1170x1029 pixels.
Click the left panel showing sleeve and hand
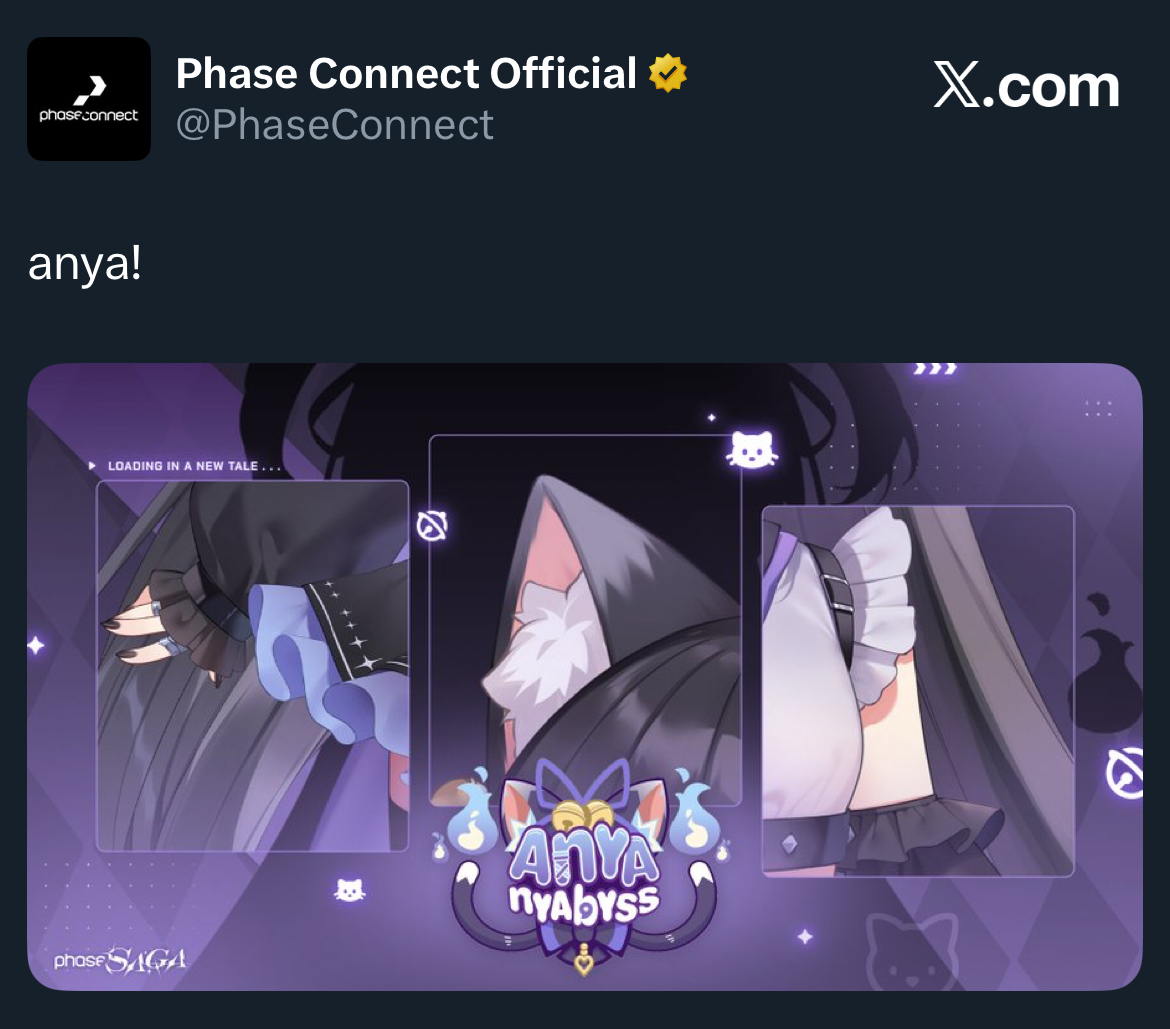pyautogui.click(x=253, y=666)
